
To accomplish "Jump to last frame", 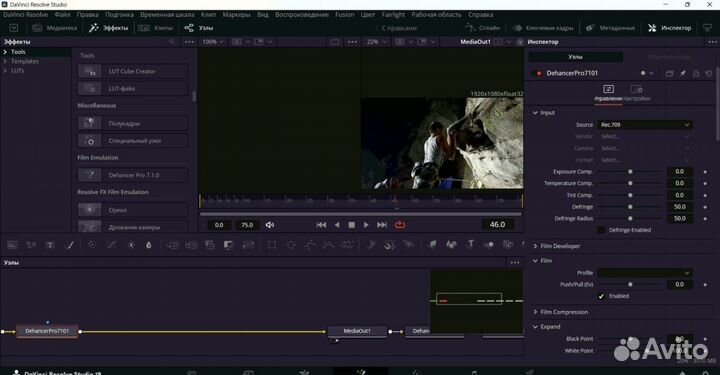I will pos(382,225).
